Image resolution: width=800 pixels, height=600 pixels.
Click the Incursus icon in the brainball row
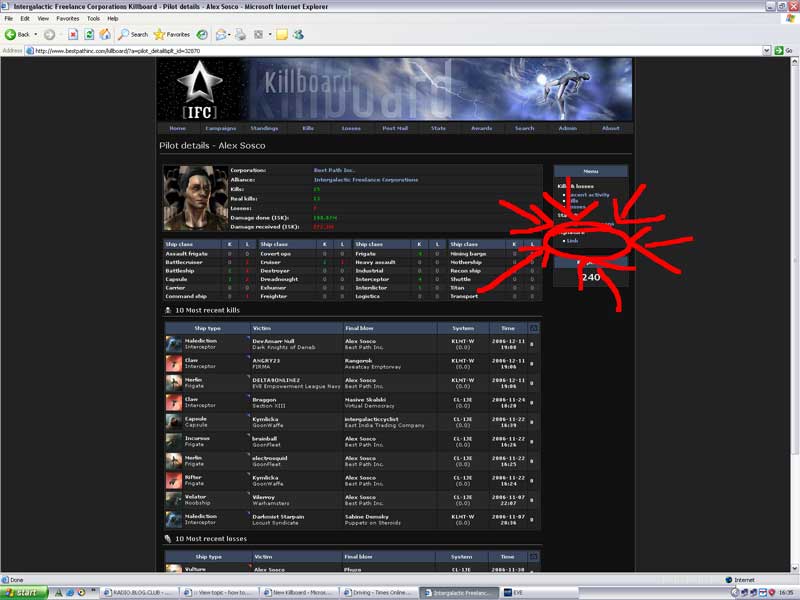point(174,441)
